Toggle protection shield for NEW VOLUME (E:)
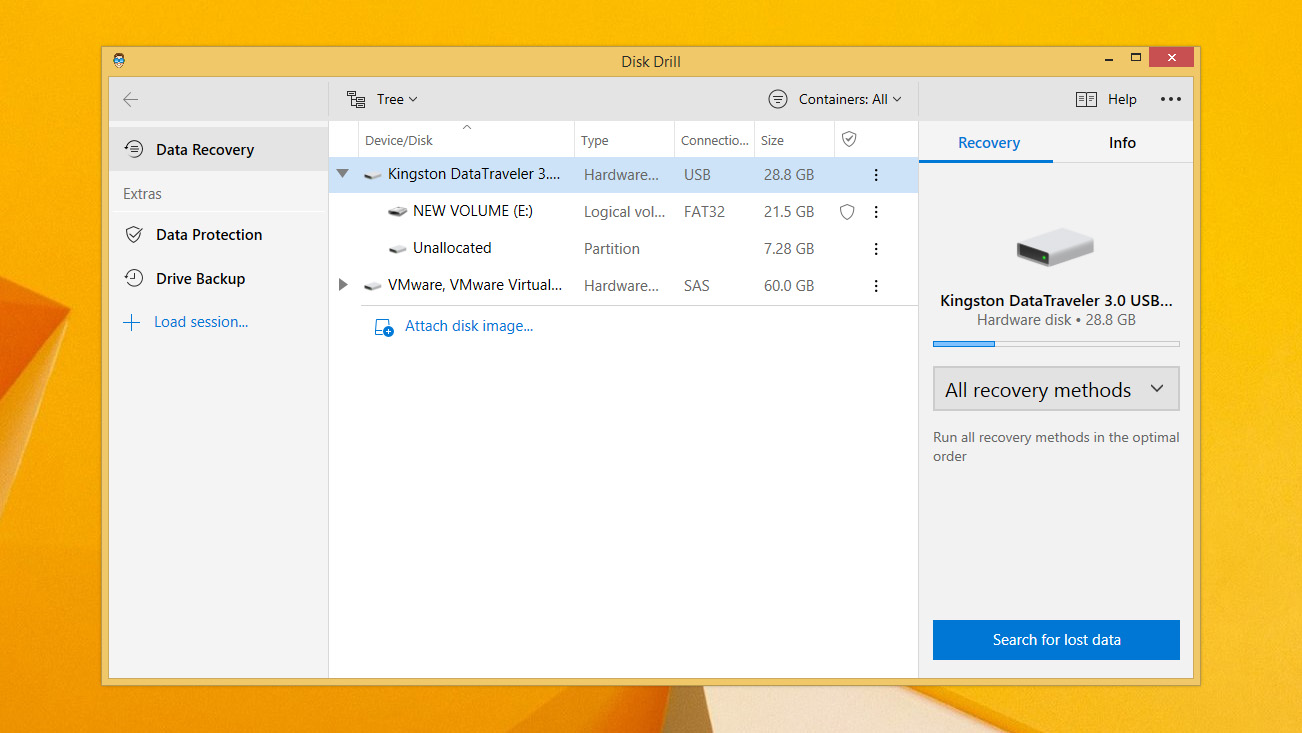Viewport: 1302px width, 733px height. pyautogui.click(x=847, y=212)
